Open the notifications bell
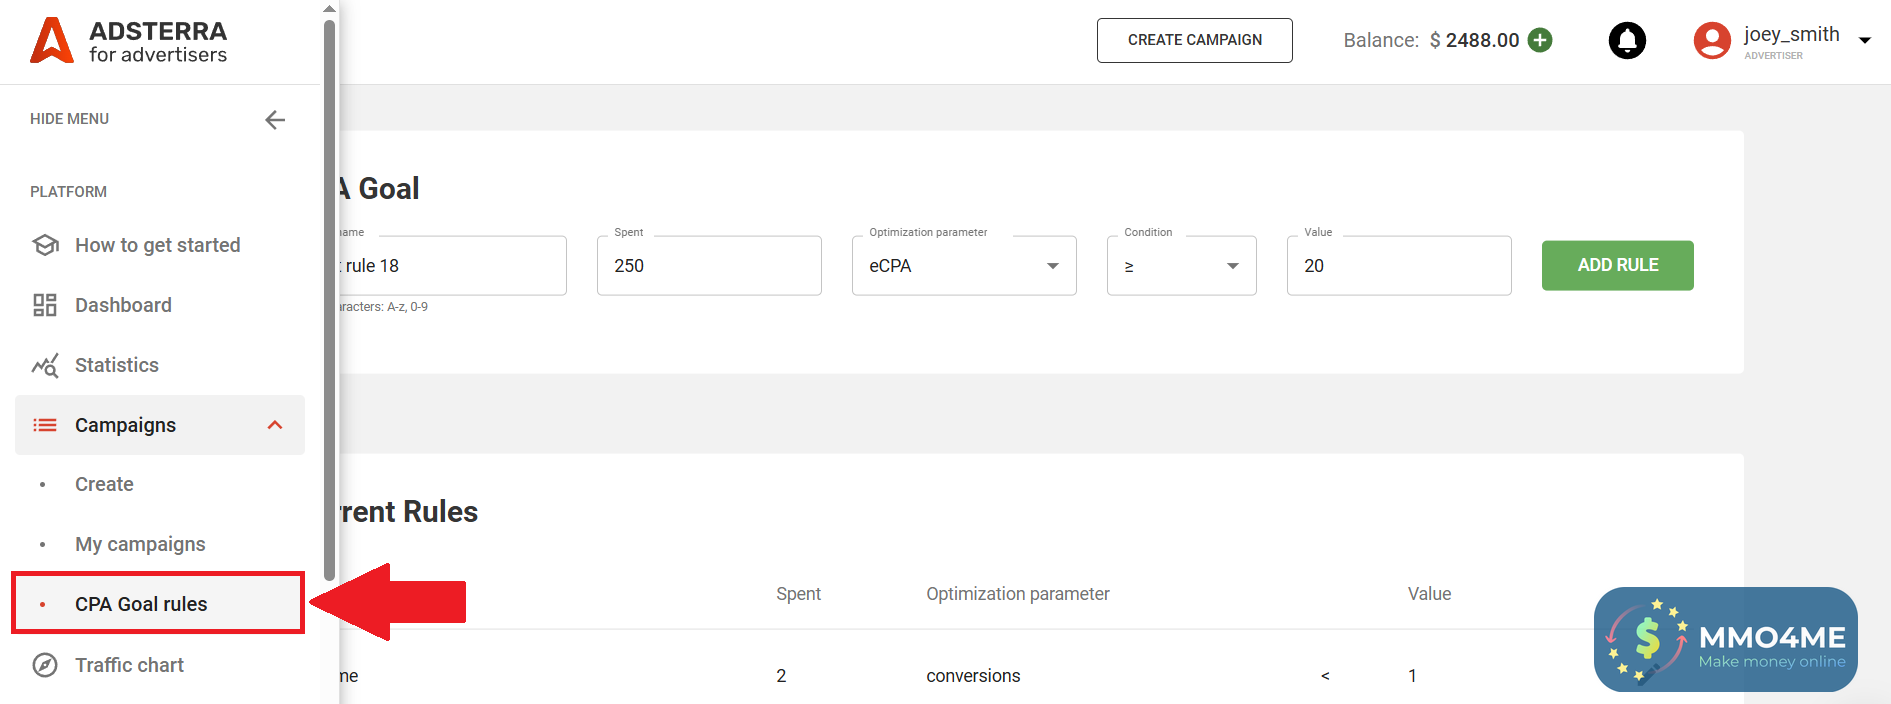The width and height of the screenshot is (1891, 704). pyautogui.click(x=1627, y=41)
